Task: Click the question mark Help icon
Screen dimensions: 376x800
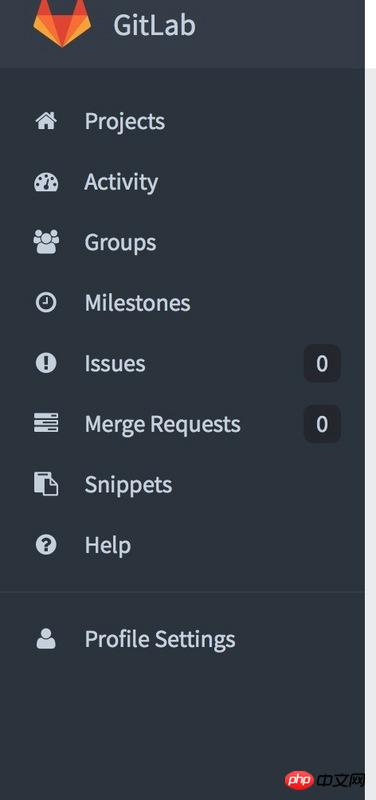Action: tap(46, 545)
